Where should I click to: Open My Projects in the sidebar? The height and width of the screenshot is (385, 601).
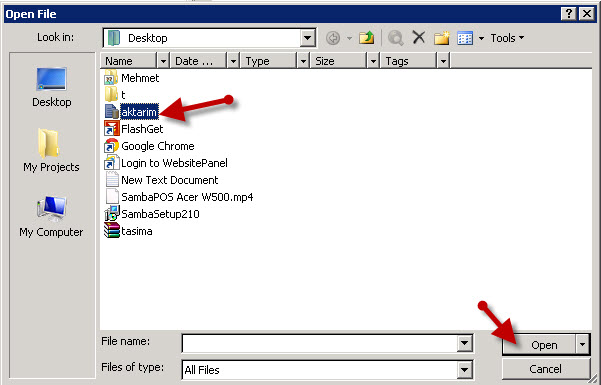coord(51,151)
